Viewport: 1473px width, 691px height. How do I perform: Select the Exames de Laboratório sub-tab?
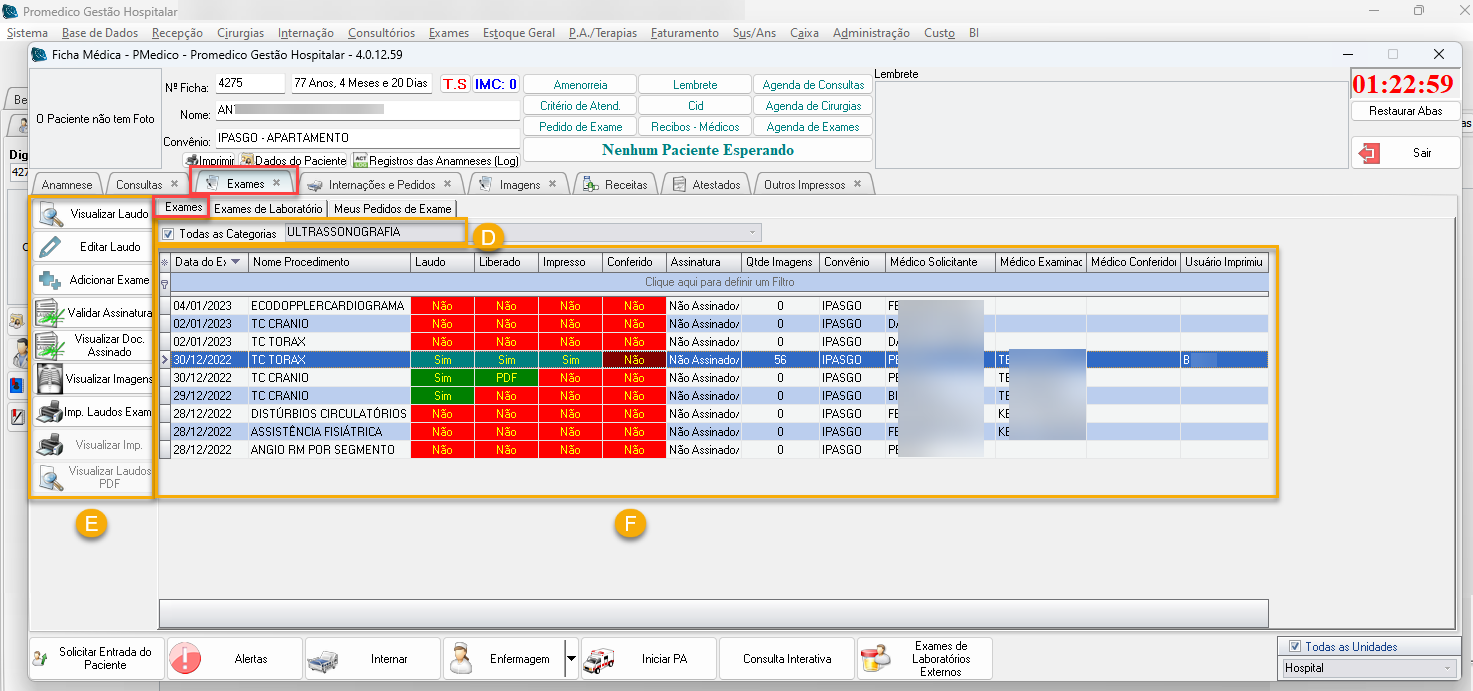268,208
